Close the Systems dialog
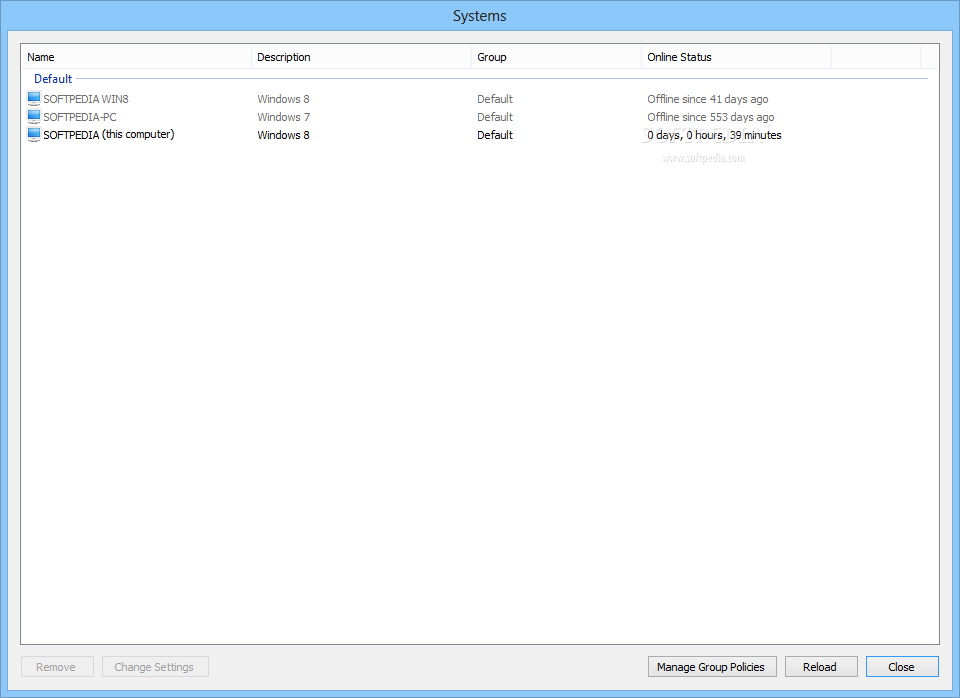This screenshot has height=698, width=960. [x=902, y=667]
